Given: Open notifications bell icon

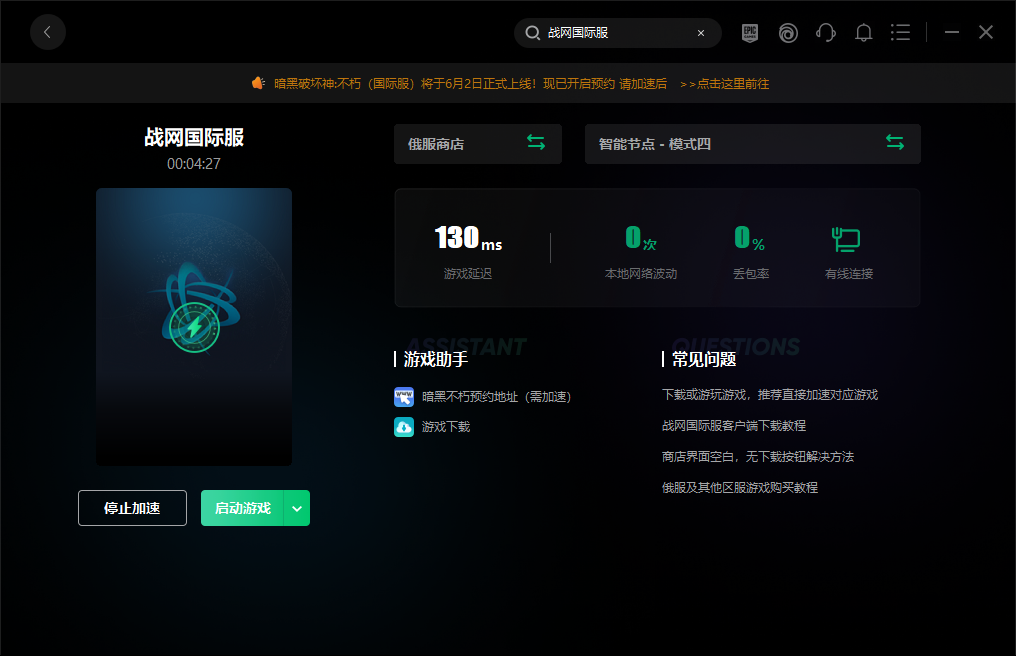Looking at the screenshot, I should pyautogui.click(x=864, y=32).
